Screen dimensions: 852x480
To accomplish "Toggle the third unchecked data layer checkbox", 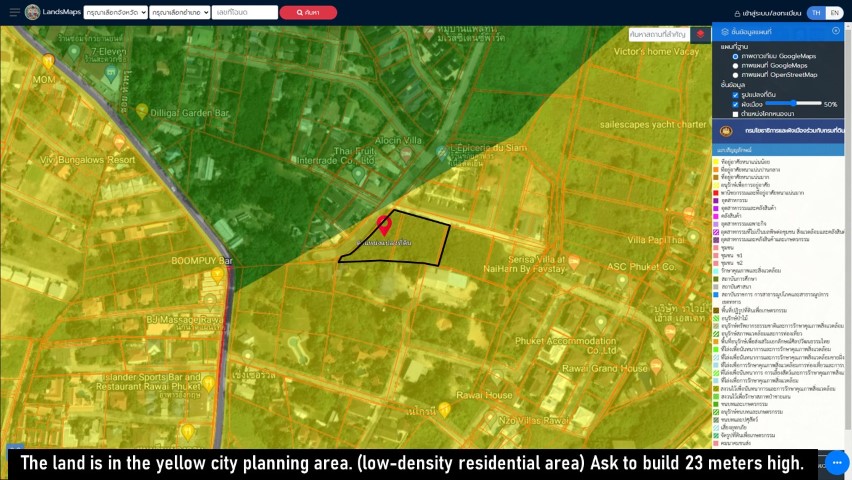I will tap(735, 114).
